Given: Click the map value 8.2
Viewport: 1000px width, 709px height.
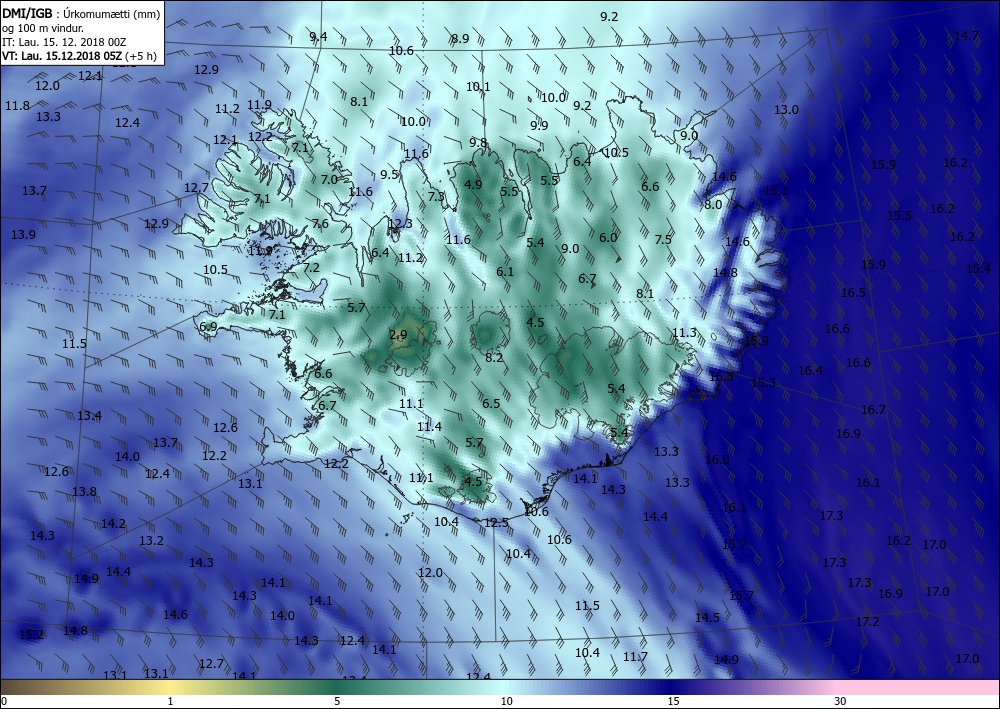Looking at the screenshot, I should tap(494, 358).
